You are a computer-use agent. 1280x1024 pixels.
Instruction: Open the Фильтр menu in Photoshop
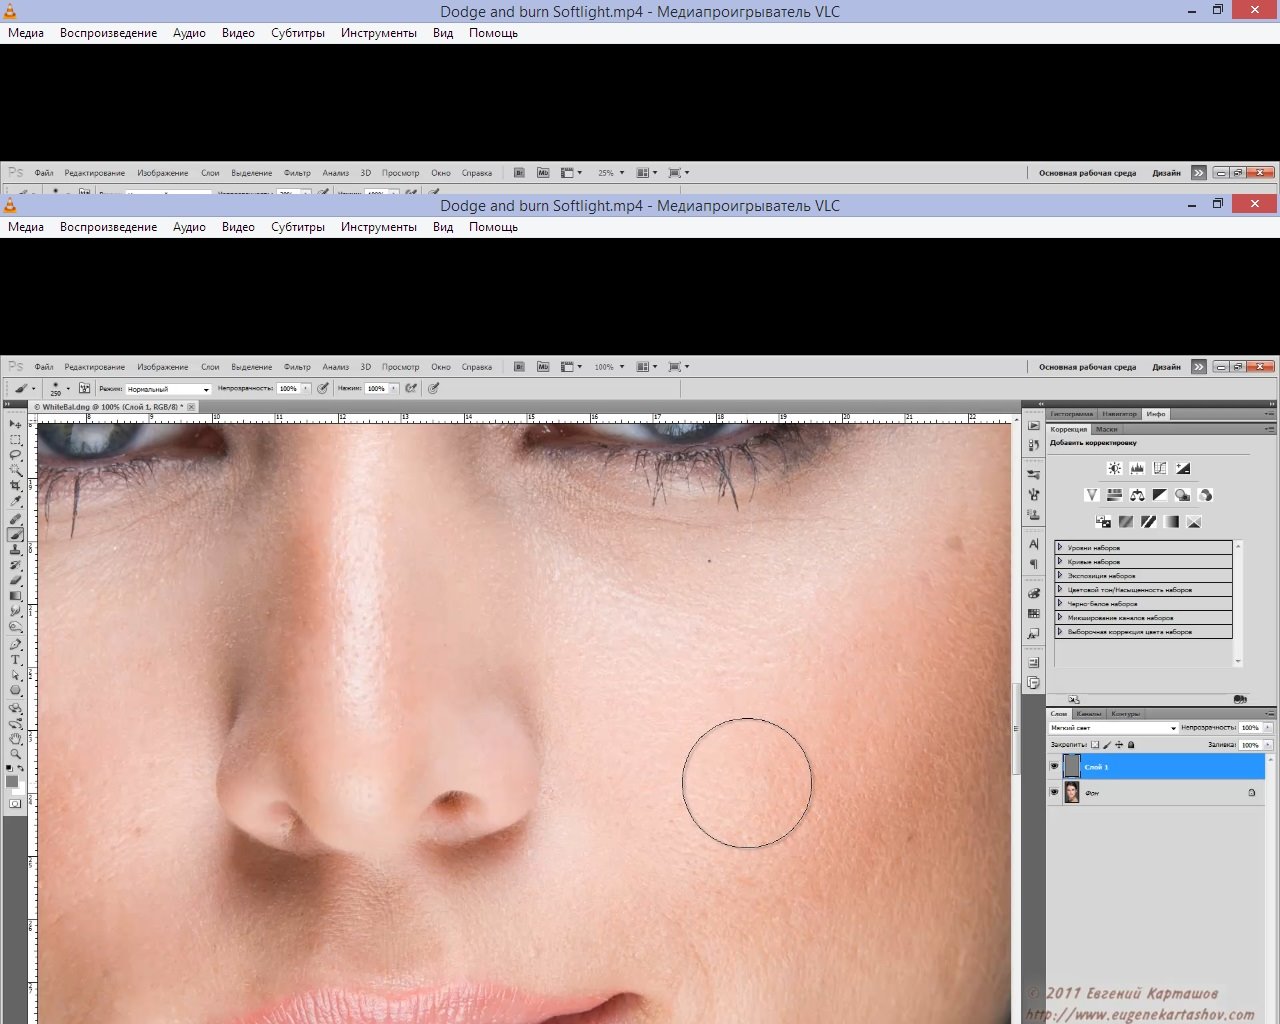[x=297, y=367]
